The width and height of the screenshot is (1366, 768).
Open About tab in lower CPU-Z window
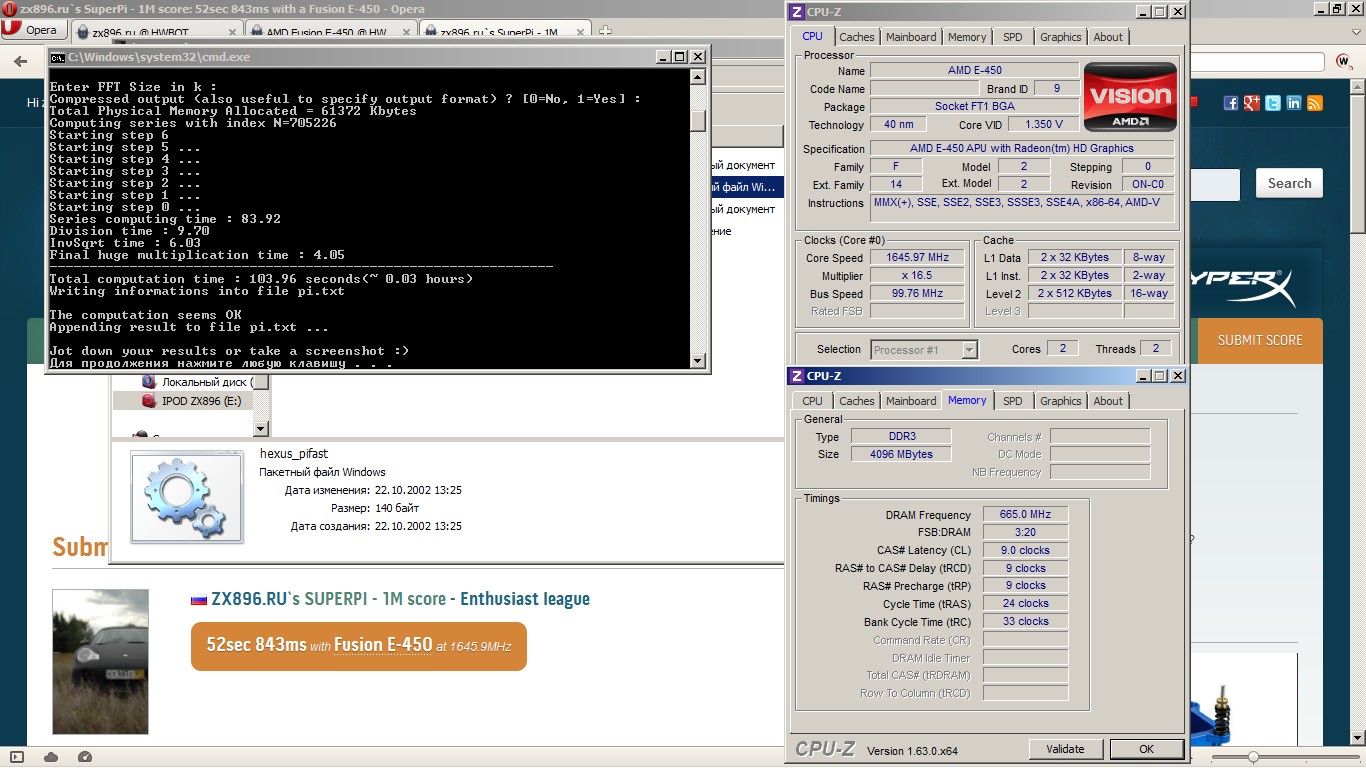tap(1108, 401)
